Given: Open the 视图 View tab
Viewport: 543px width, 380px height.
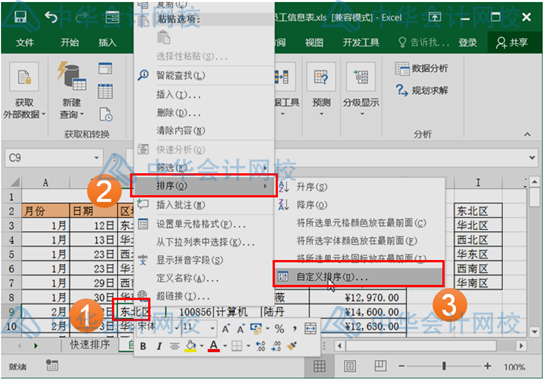Looking at the screenshot, I should [x=314, y=43].
